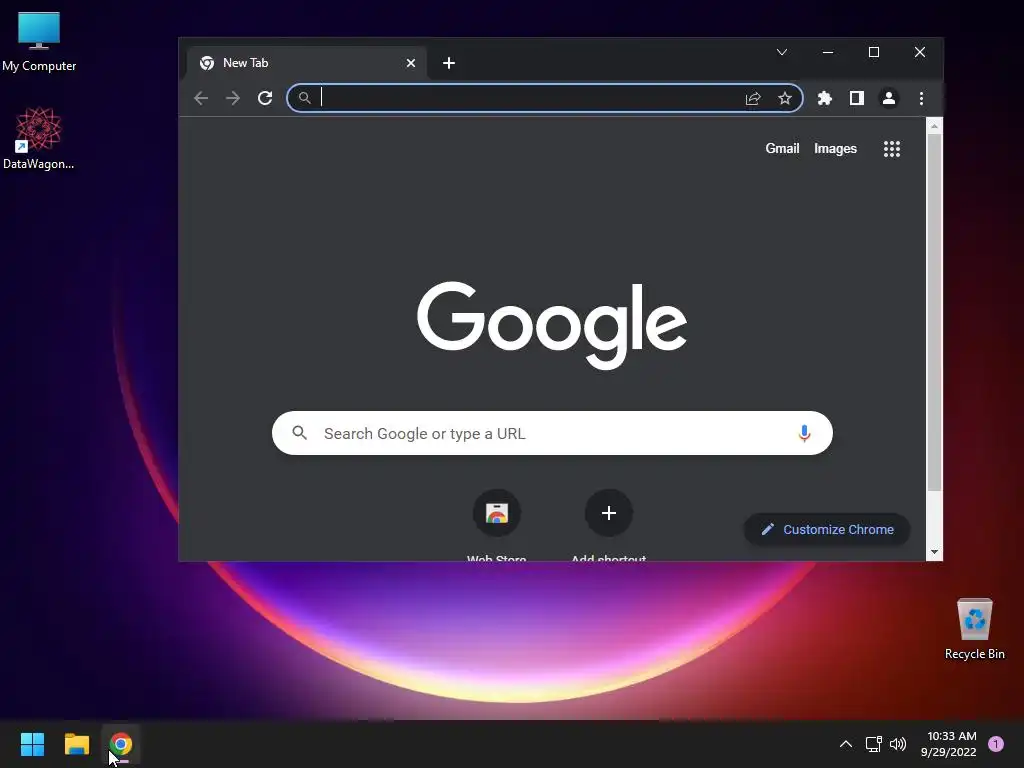Expand the tab search chevron
This screenshot has width=1024, height=768.
(782, 52)
